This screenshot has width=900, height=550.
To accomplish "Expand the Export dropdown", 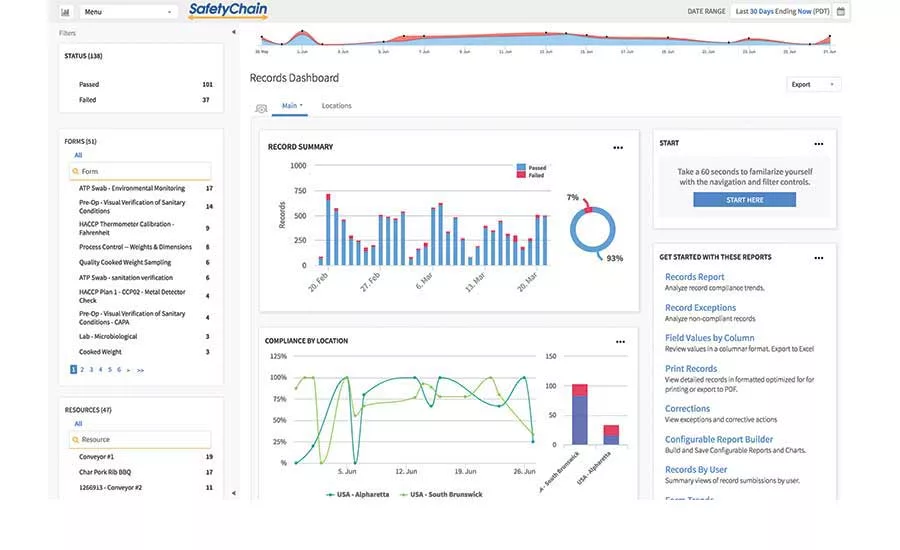I will click(814, 85).
